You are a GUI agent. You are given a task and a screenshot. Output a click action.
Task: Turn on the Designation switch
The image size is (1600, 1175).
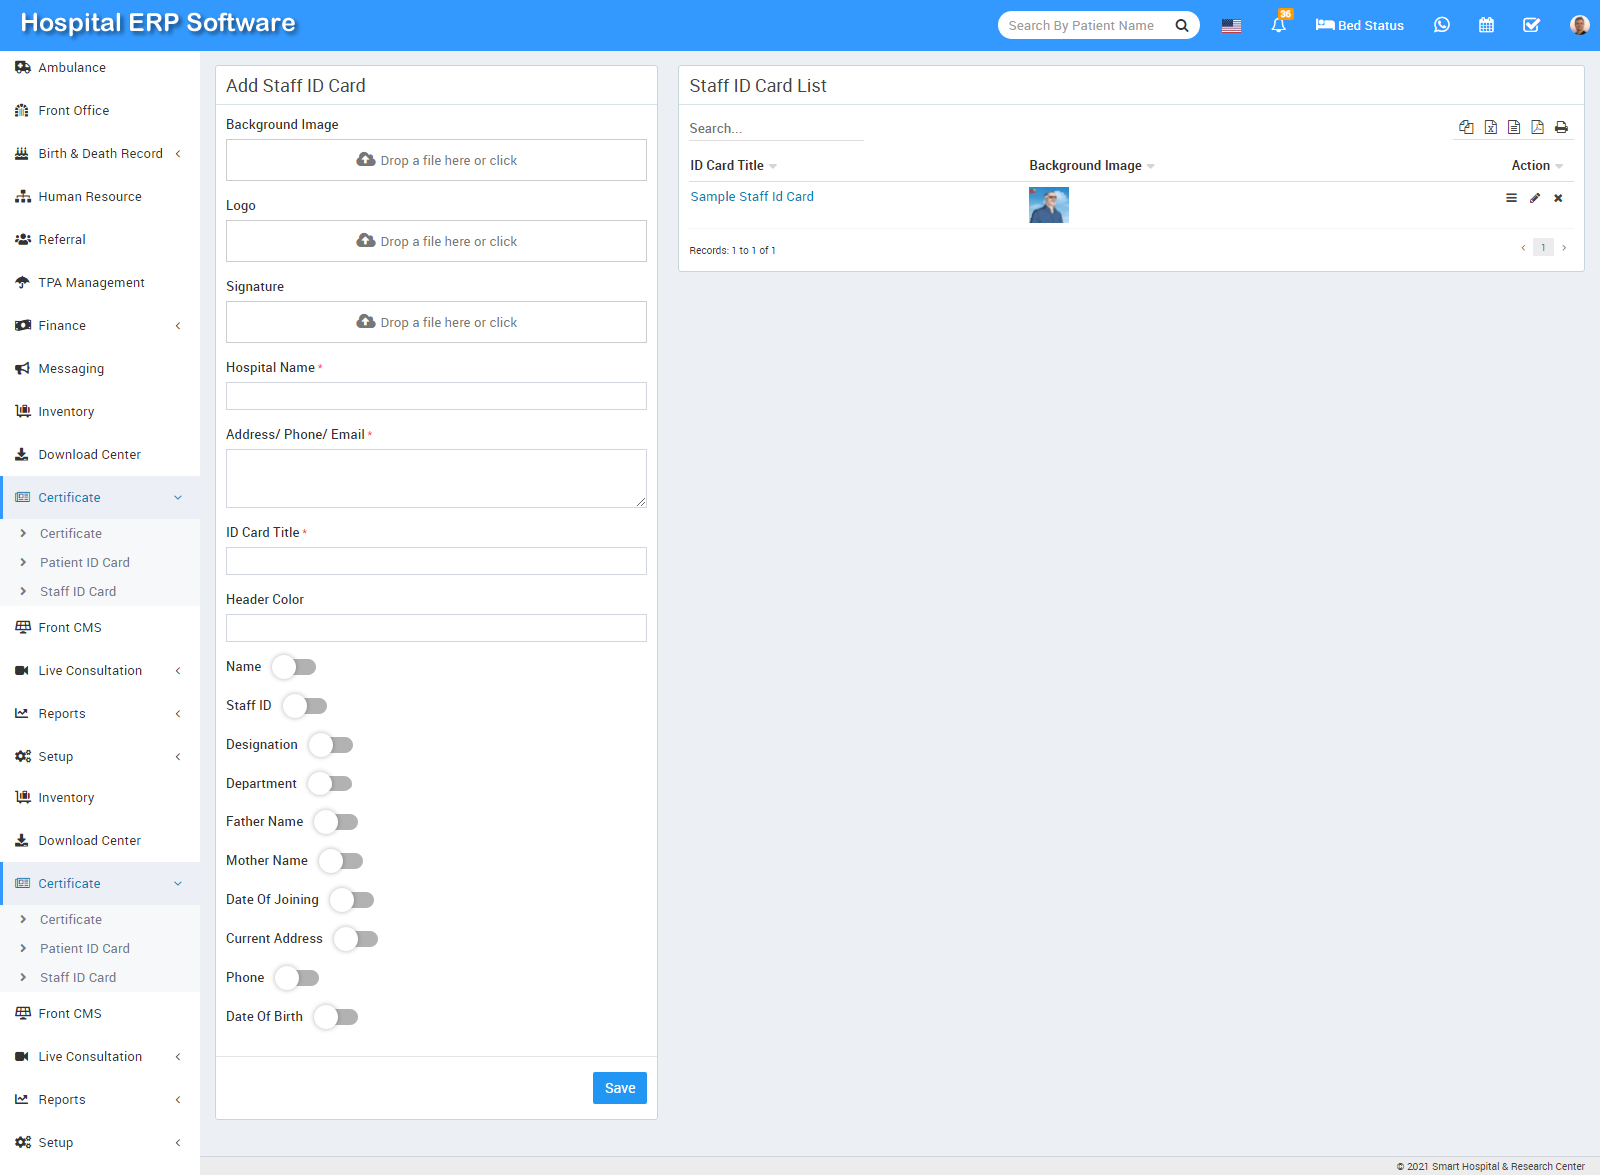331,745
